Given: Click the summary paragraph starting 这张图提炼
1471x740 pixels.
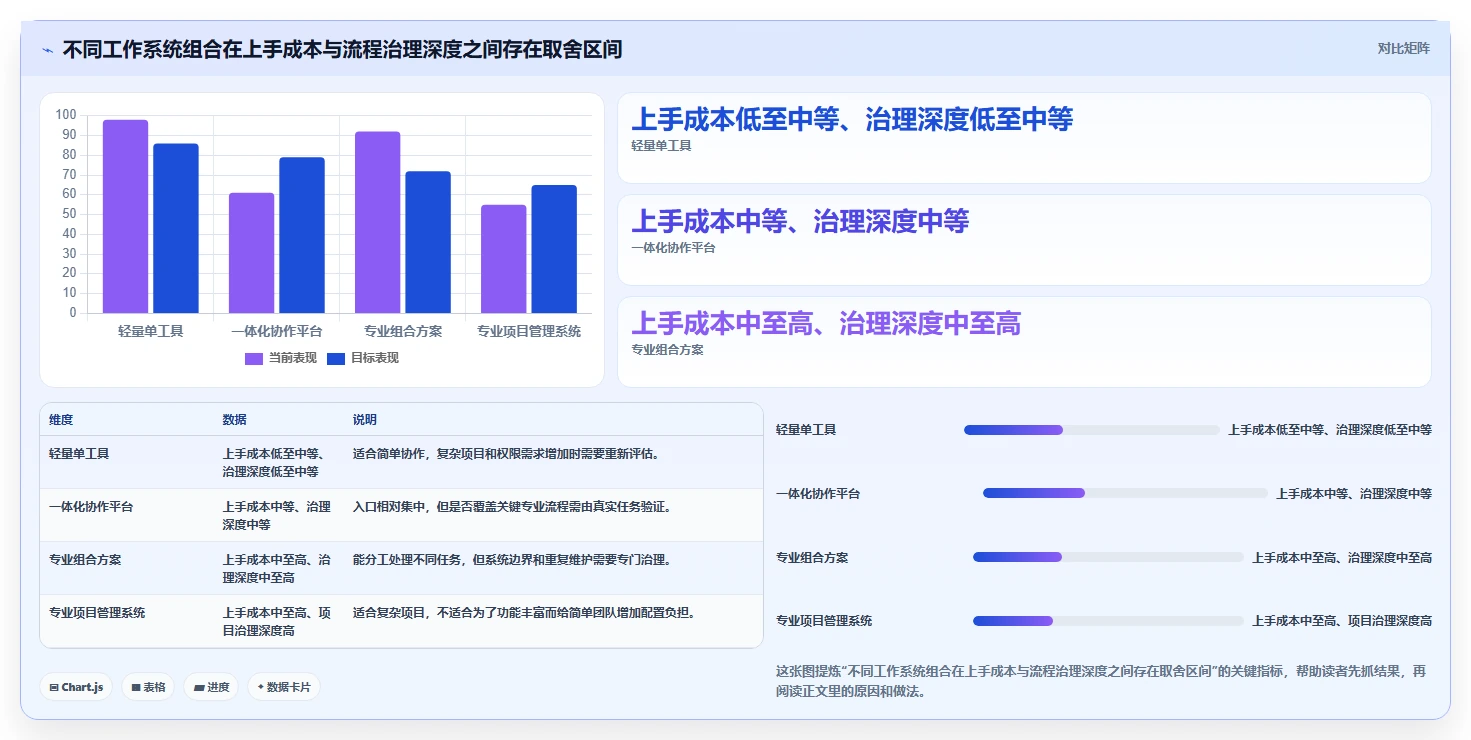Looking at the screenshot, I should point(1100,681).
